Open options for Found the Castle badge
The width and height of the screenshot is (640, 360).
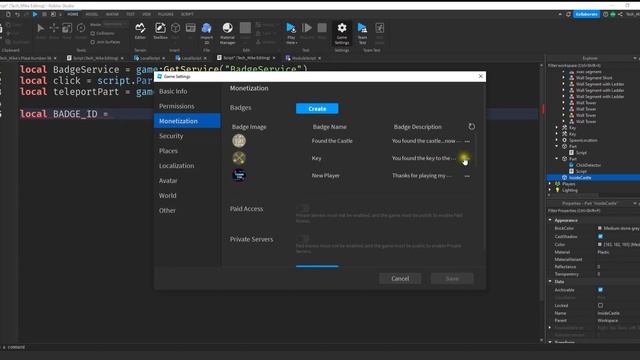[x=467, y=141]
